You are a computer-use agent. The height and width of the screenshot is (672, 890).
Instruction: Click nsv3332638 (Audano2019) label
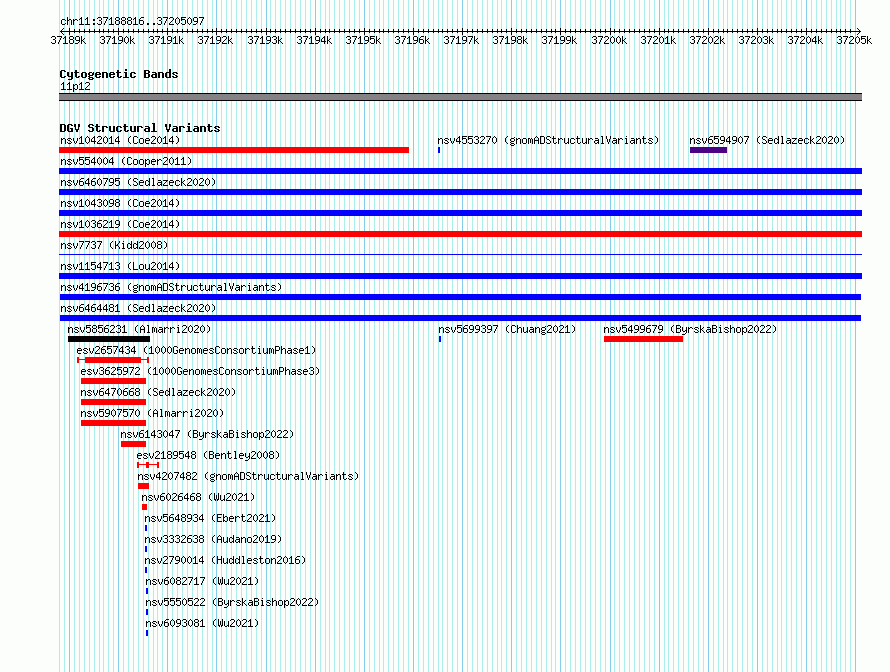[213, 539]
